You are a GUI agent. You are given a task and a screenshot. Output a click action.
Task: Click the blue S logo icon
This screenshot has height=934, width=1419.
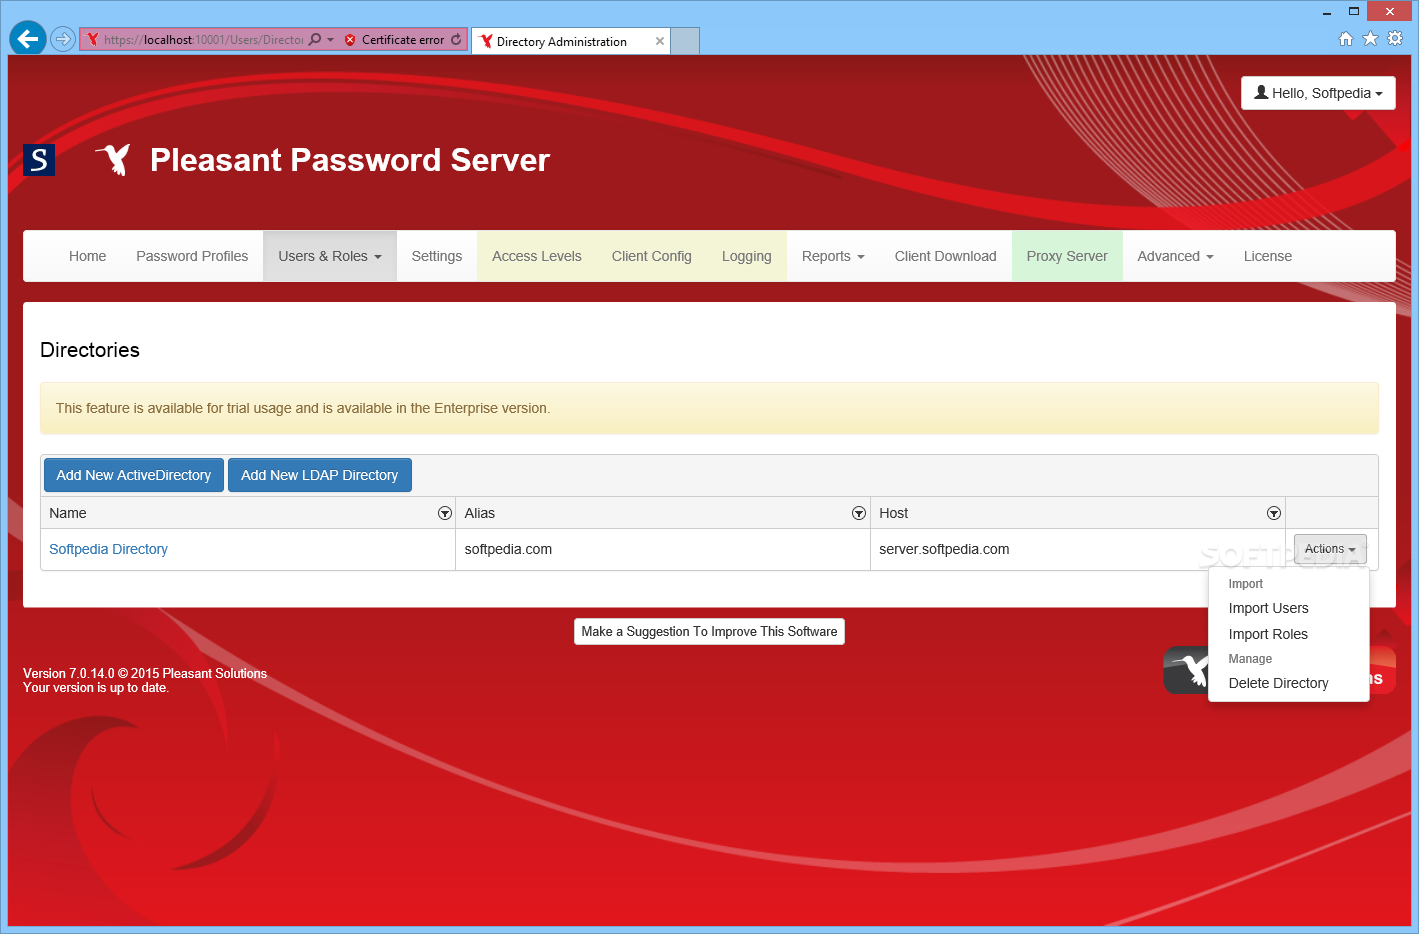(x=39, y=160)
